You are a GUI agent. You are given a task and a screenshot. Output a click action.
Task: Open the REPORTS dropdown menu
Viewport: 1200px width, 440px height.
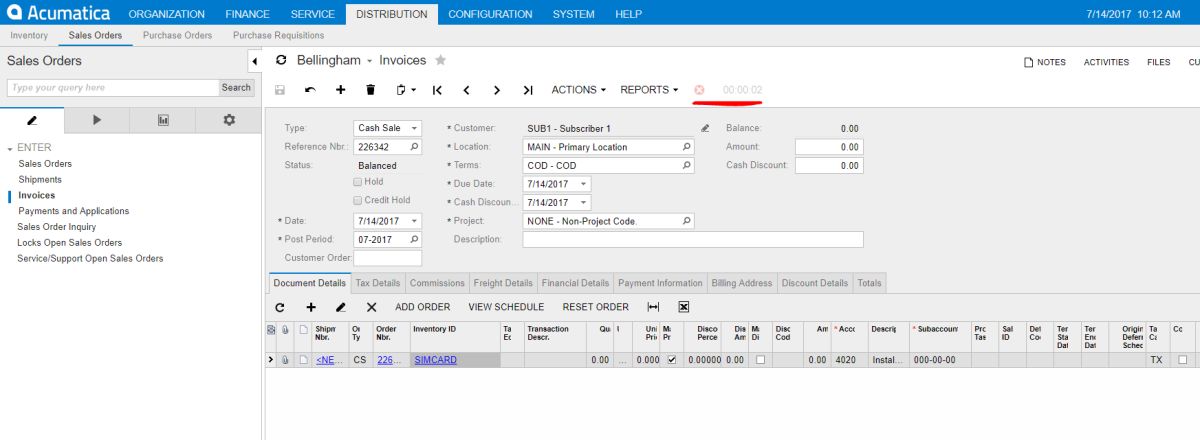click(x=649, y=90)
